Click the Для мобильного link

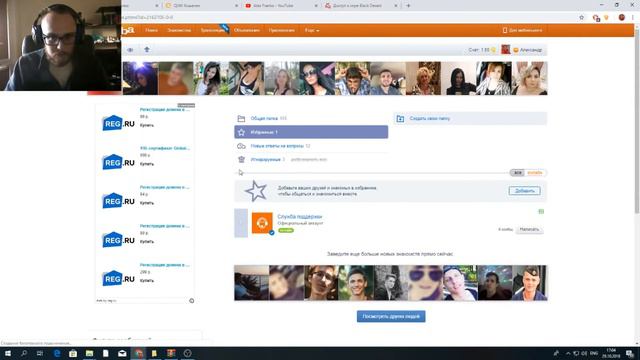pyautogui.click(x=526, y=30)
